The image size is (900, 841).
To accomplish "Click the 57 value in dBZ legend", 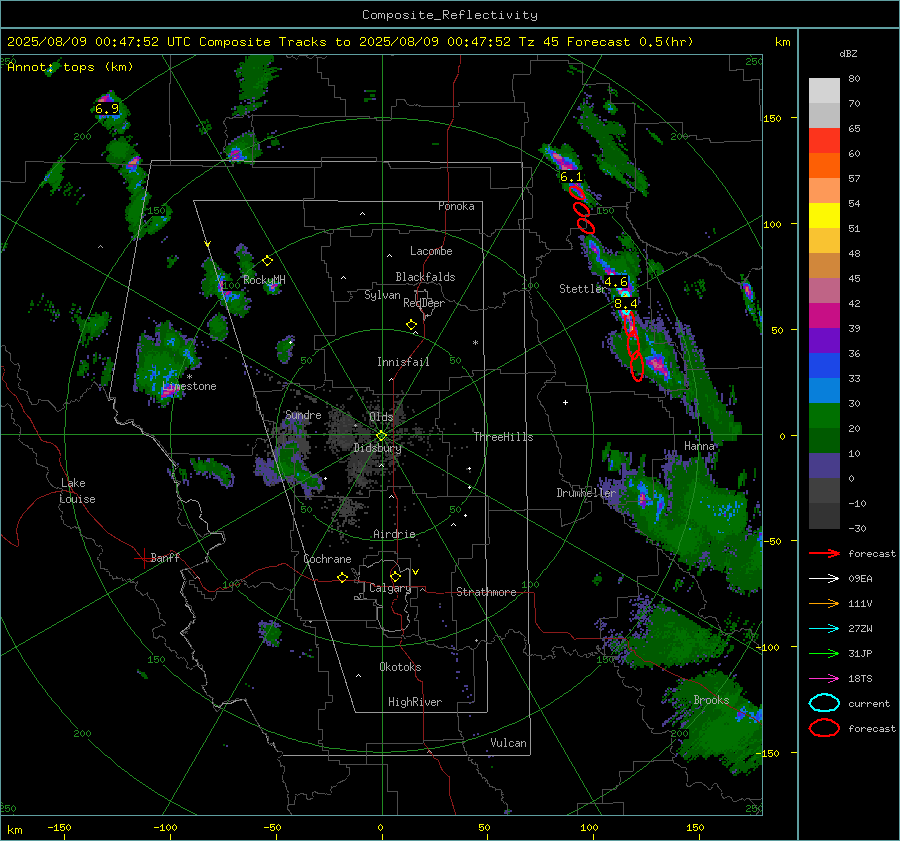I will [854, 179].
